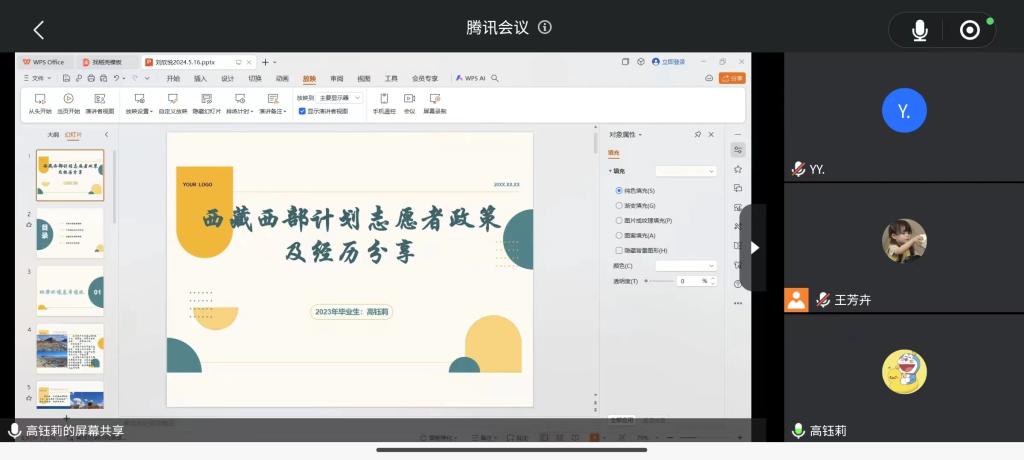Viewport: 1024px width, 460px height.
Task: Toggle 显示演讲者视图 checkbox
Action: tap(302, 111)
